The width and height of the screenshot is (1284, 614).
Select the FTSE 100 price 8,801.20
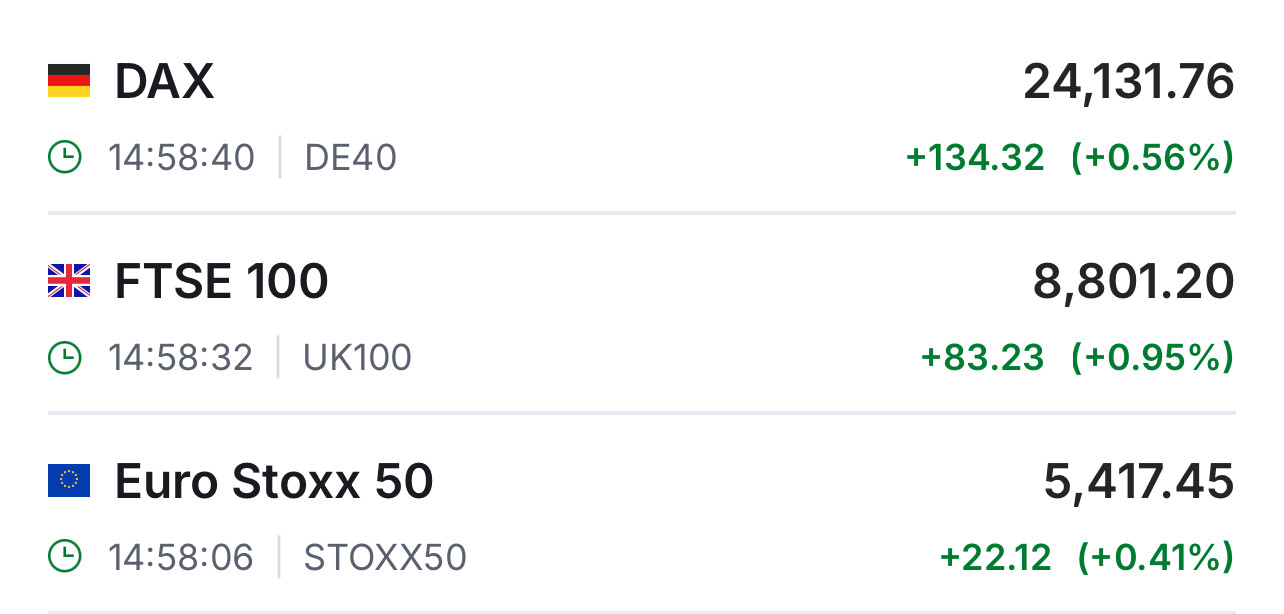(x=1133, y=281)
